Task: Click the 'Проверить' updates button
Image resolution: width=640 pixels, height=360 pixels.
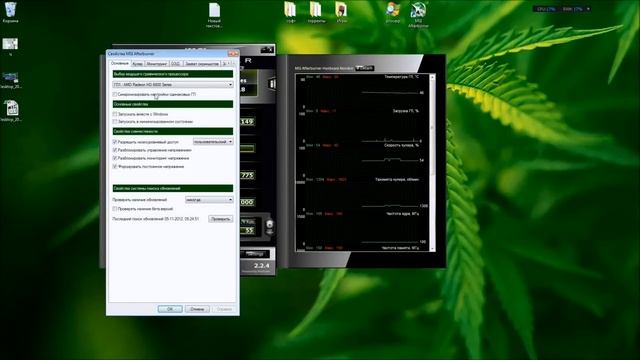Action: click(220, 219)
